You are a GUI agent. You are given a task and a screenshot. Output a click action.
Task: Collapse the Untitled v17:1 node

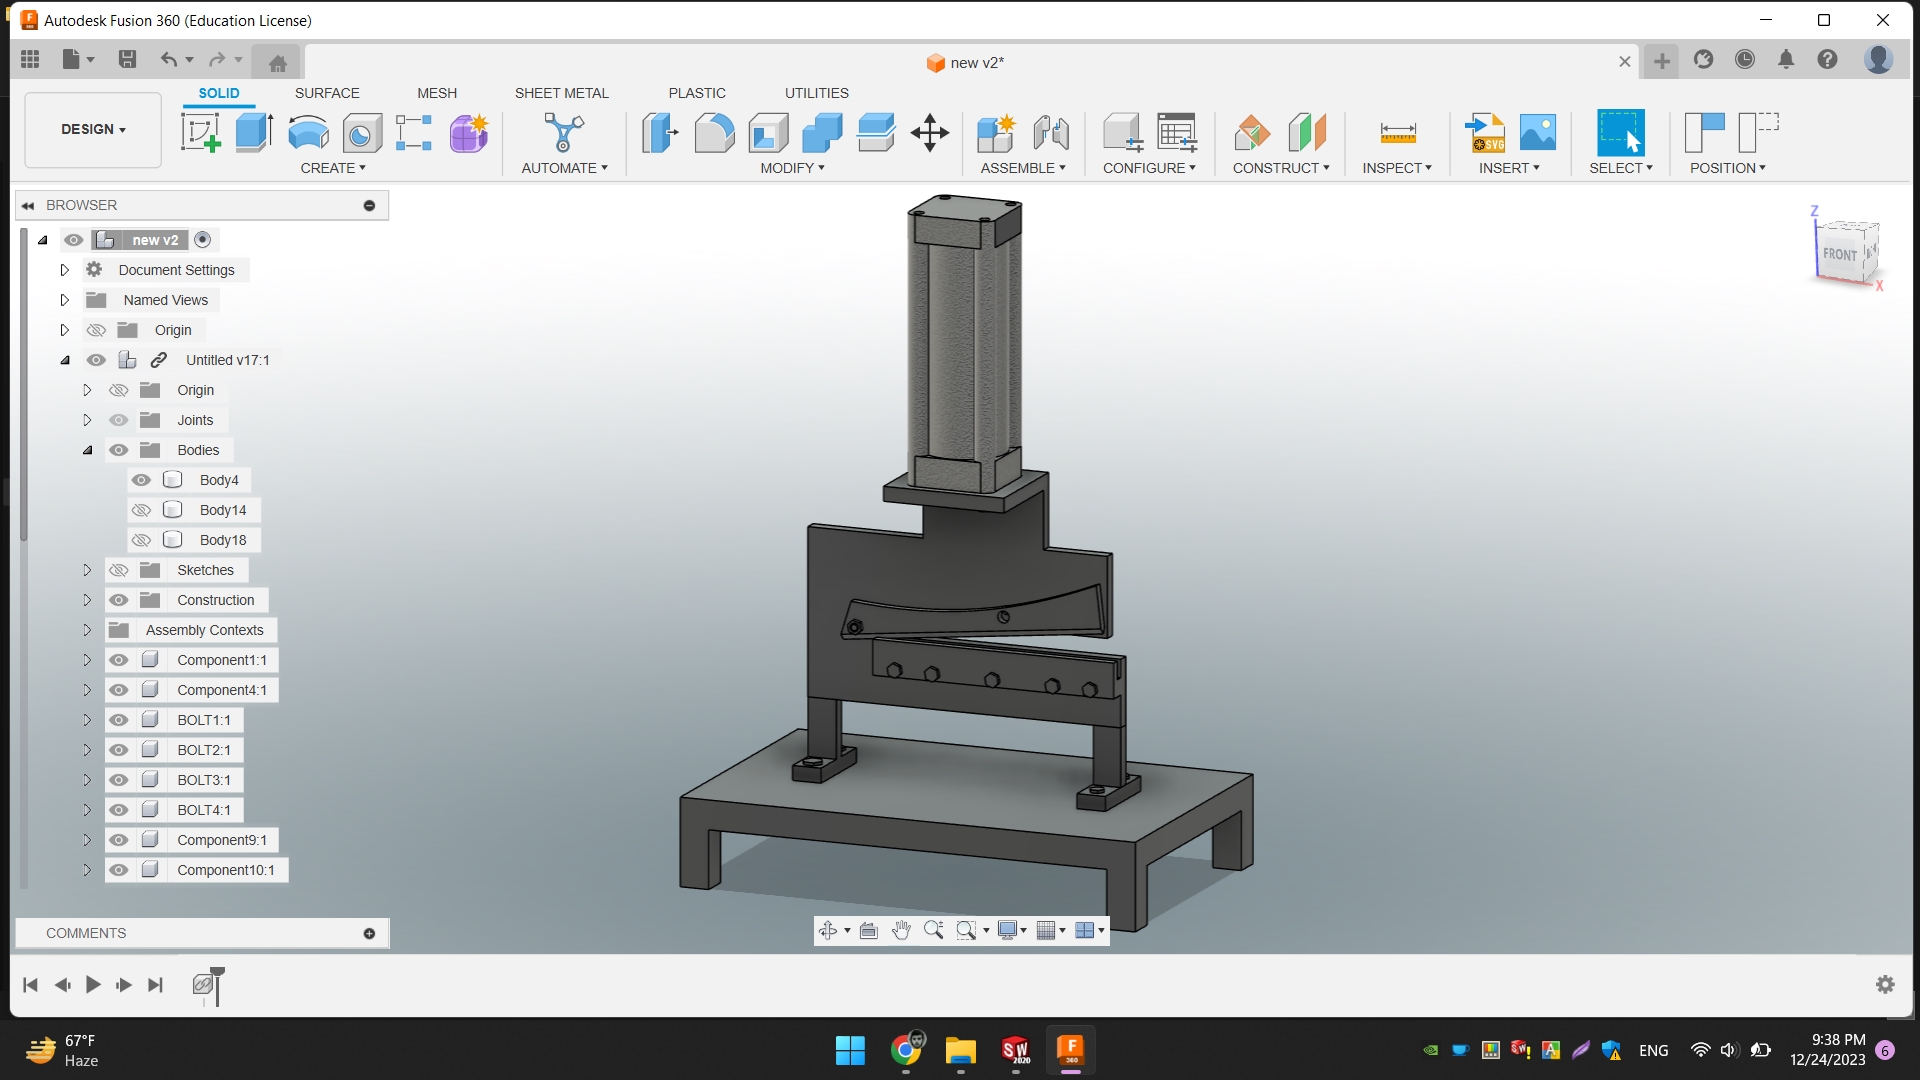[x=65, y=360]
